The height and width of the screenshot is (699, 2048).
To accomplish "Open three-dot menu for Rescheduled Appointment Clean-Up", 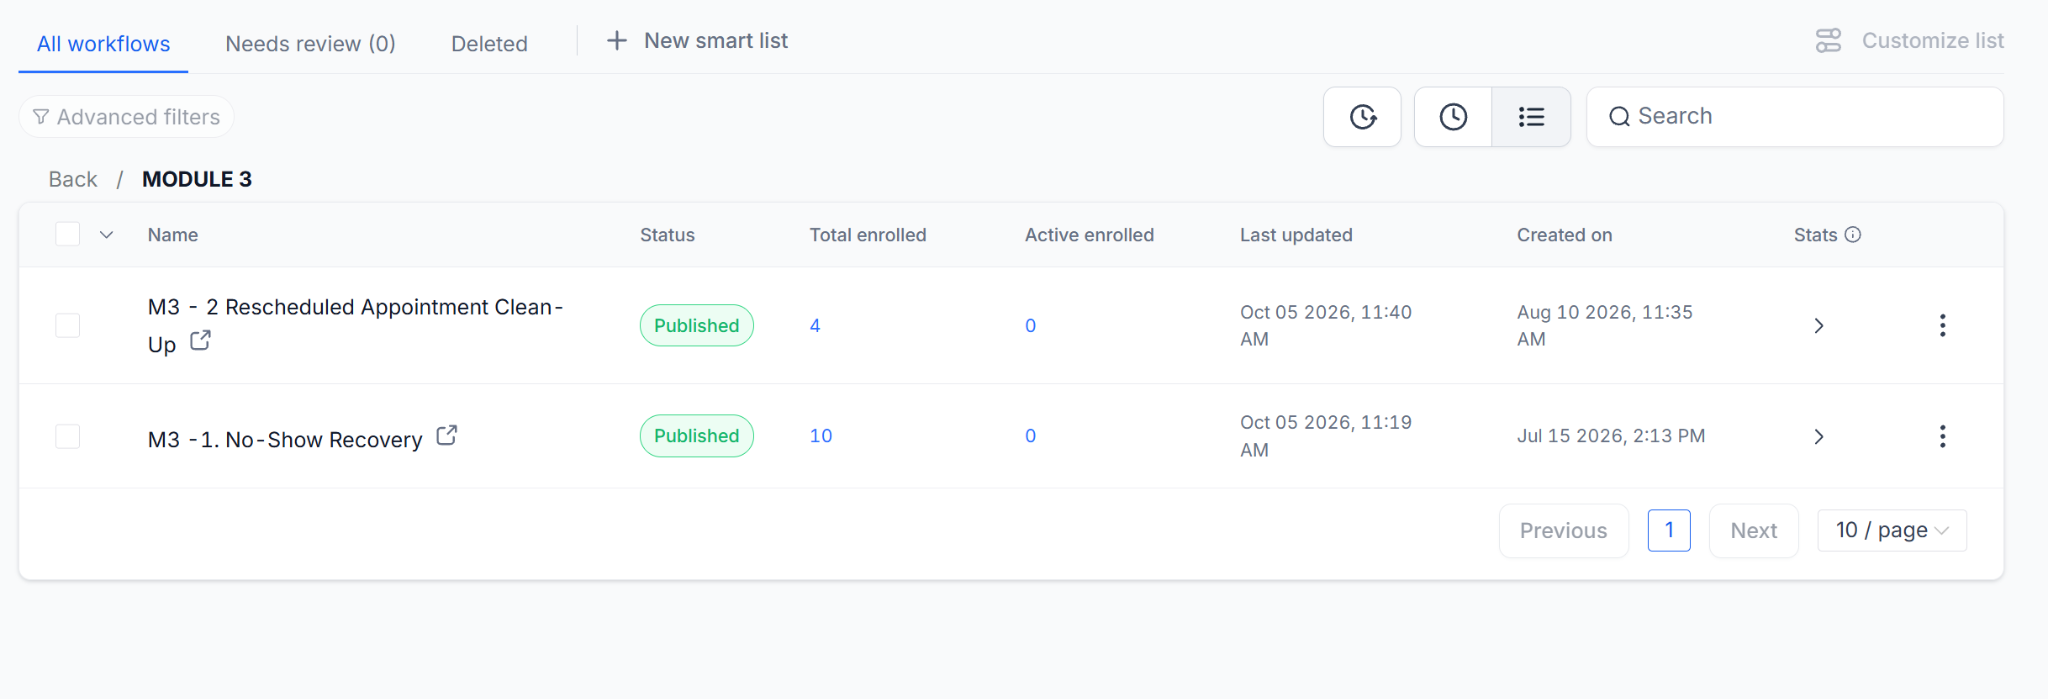I will 1942,325.
